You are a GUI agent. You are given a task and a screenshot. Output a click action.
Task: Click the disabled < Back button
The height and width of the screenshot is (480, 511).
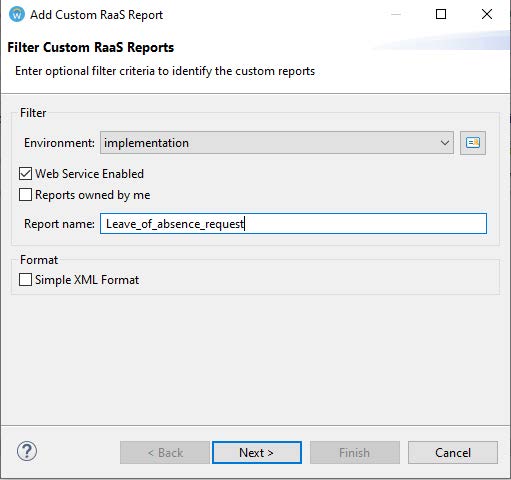[x=165, y=452]
